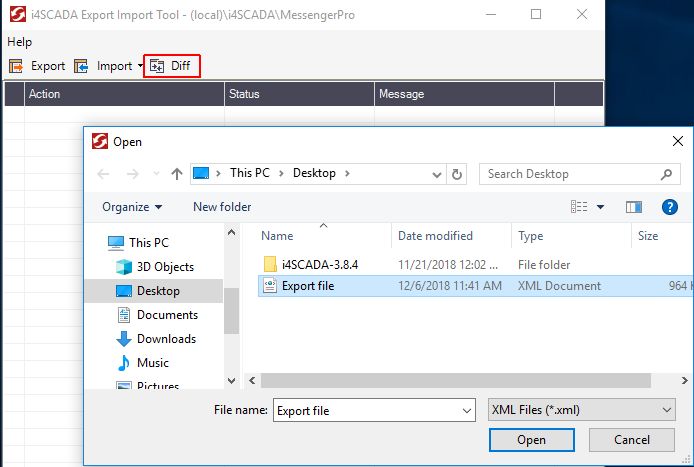Click This PC in address bar
Image resolution: width=694 pixels, height=467 pixels.
(250, 173)
